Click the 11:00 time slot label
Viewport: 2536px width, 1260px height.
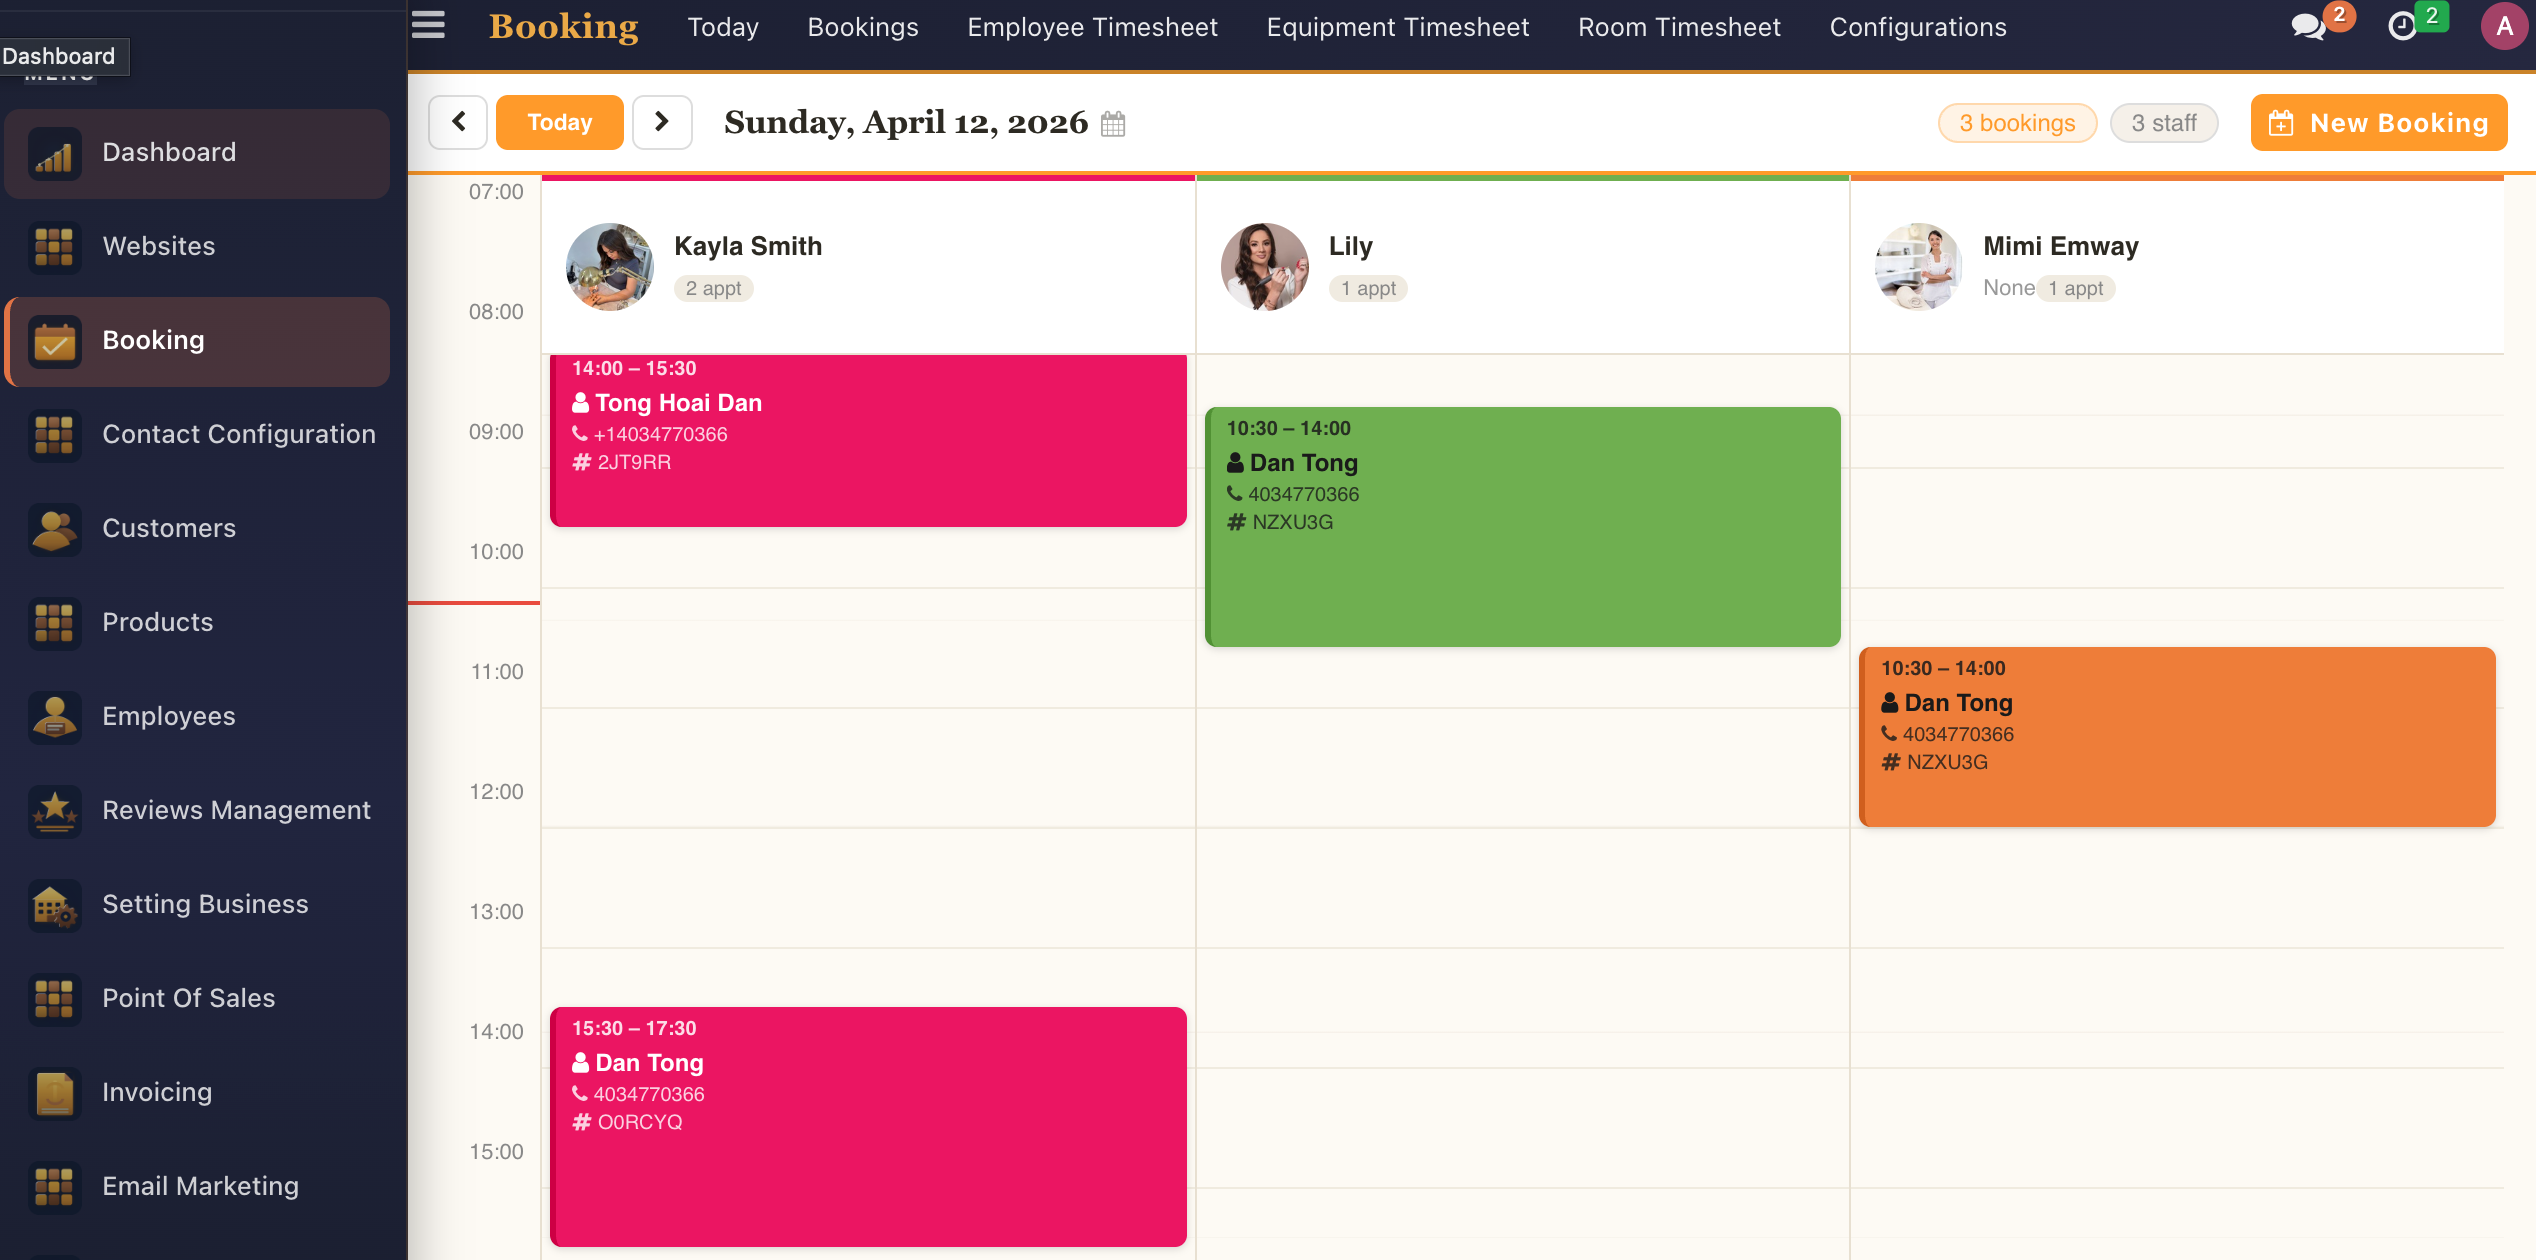point(497,672)
